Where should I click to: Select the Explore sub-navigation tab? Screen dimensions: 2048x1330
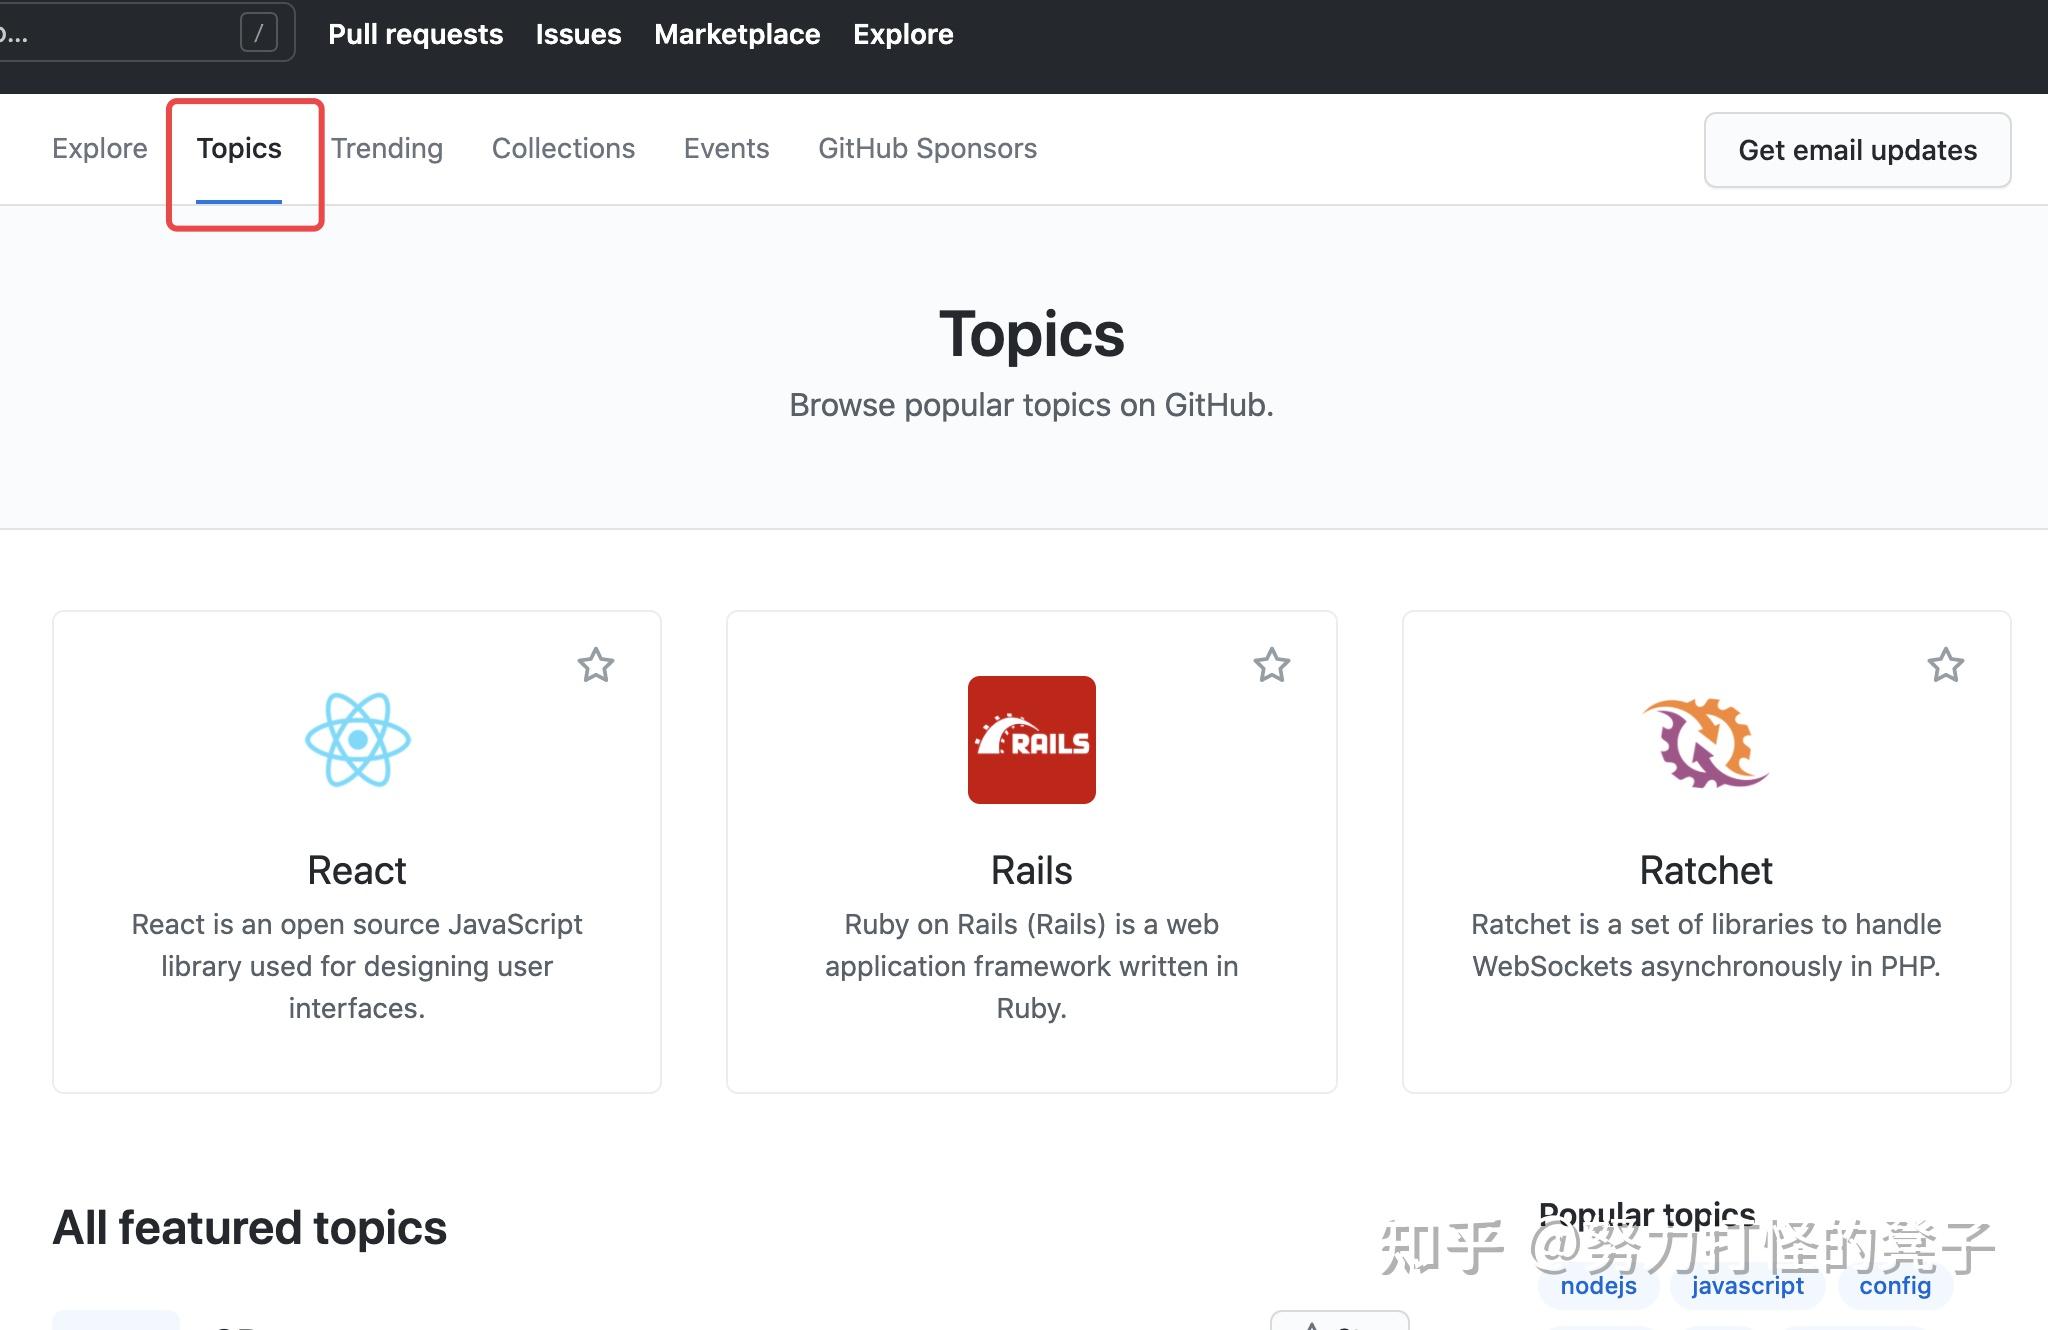99,149
